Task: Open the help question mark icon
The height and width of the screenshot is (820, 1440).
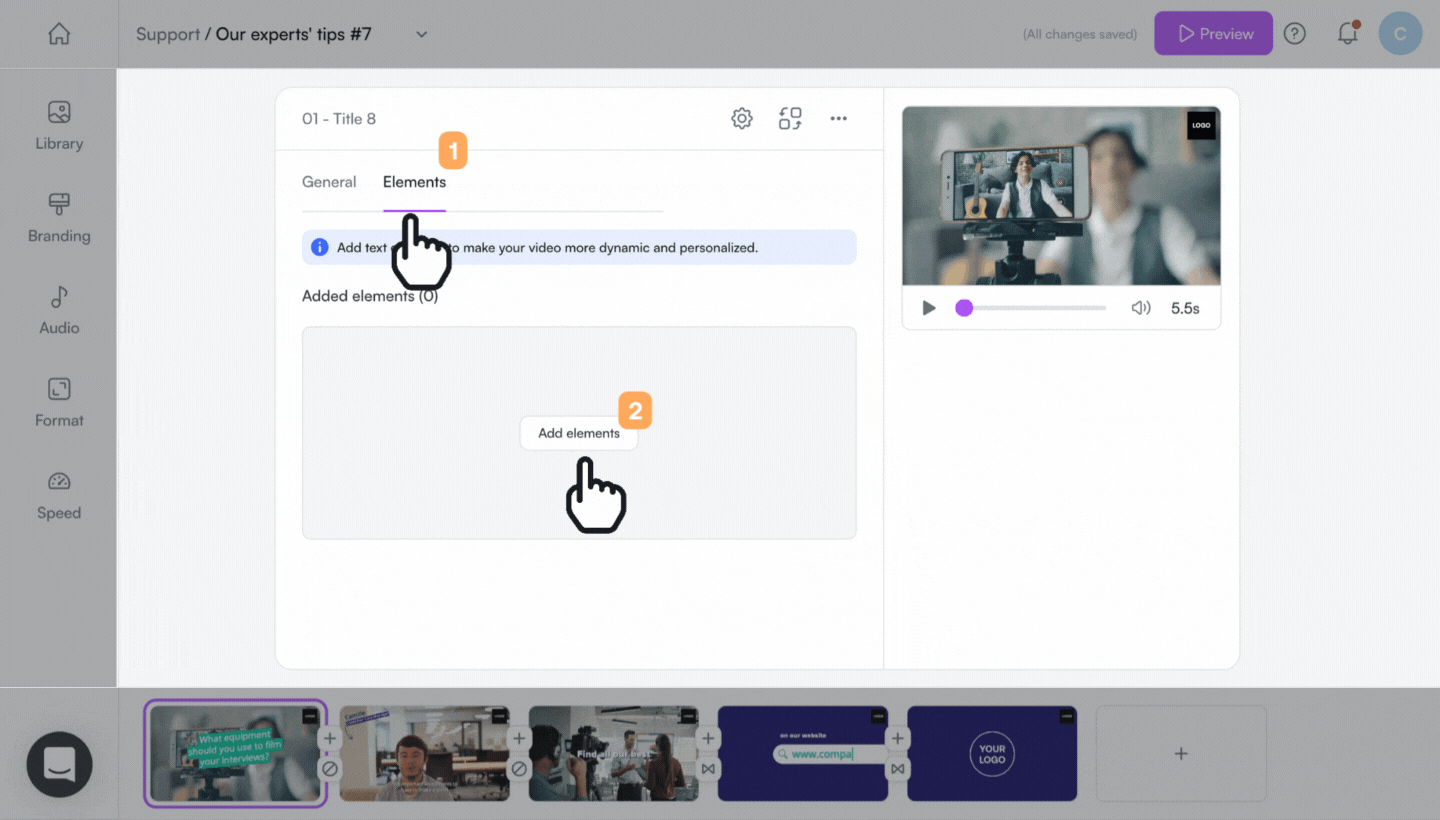Action: point(1295,34)
